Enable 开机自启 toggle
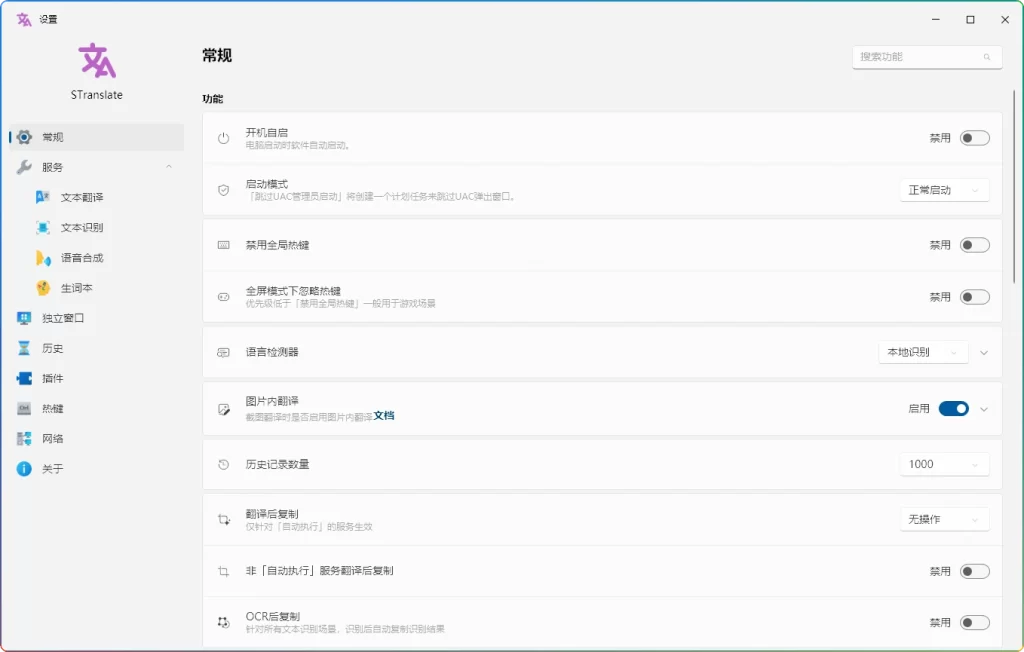1024x652 pixels. click(x=973, y=138)
